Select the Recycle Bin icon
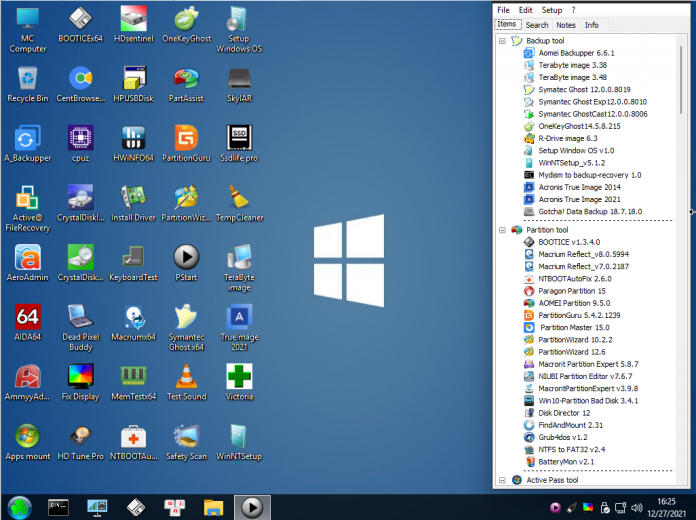696x520 pixels. click(28, 84)
